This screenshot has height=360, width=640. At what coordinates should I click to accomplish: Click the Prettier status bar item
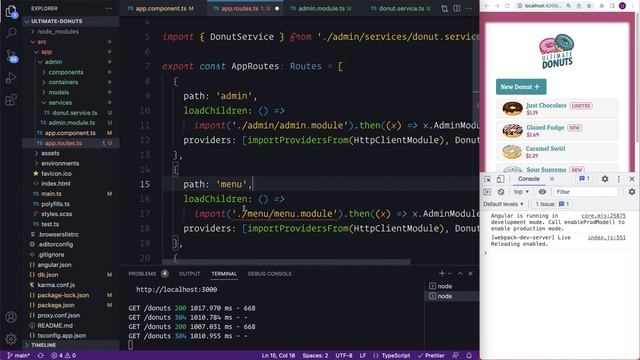(x=431, y=356)
